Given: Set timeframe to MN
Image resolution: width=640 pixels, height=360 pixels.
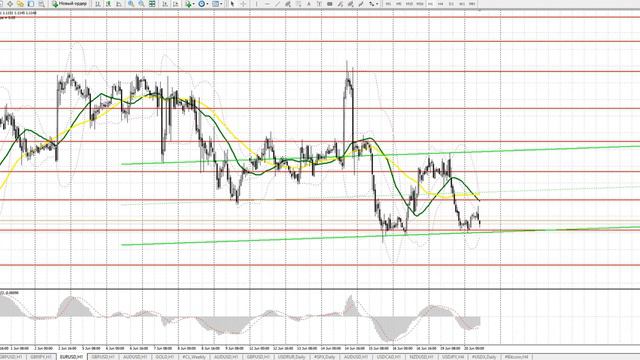Looking at the screenshot, I should 471,4.
